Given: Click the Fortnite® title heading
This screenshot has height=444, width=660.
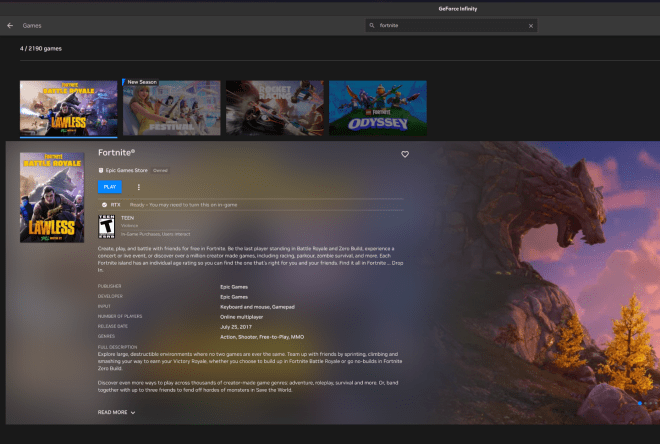Looking at the screenshot, I should pyautogui.click(x=117, y=153).
